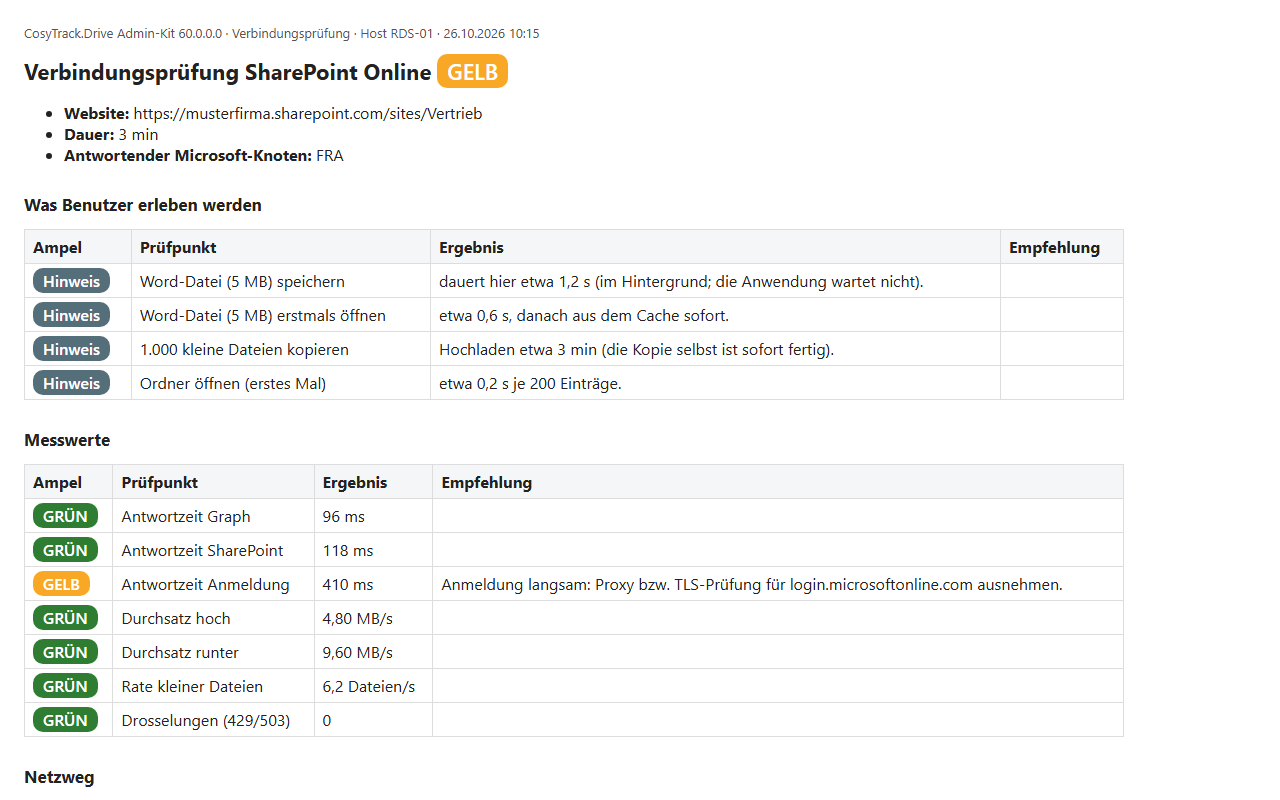The image size is (1280, 800).
Task: Select 'Word-Datei (5 MB) speichern' cell
Action: pyautogui.click(x=280, y=281)
